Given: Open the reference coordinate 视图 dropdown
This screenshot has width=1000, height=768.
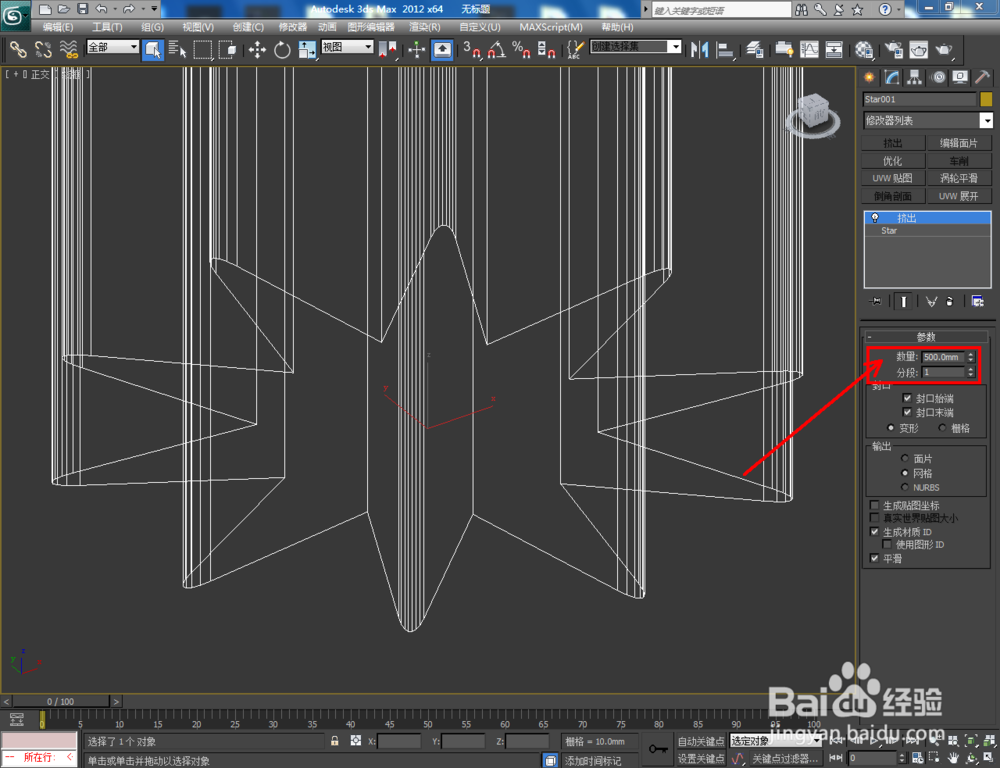Looking at the screenshot, I should click(347, 47).
